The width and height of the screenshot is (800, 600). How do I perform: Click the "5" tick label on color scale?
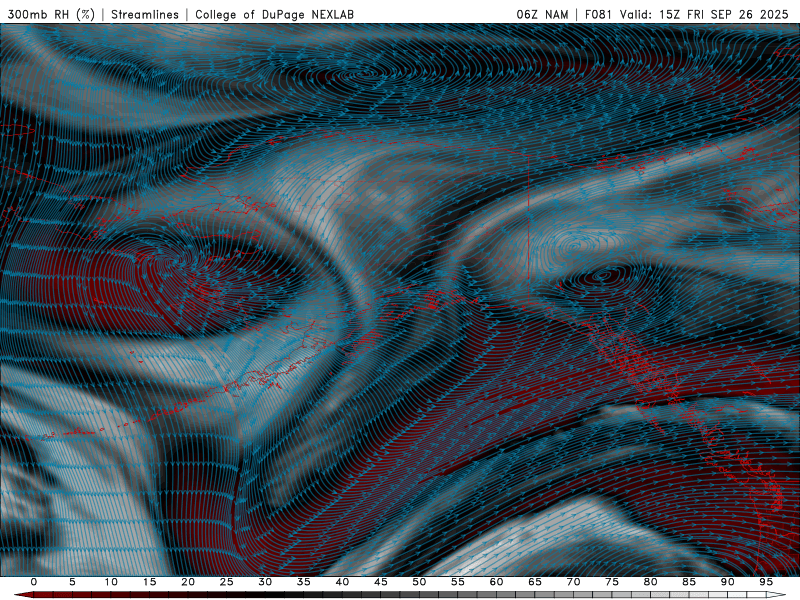pyautogui.click(x=72, y=582)
